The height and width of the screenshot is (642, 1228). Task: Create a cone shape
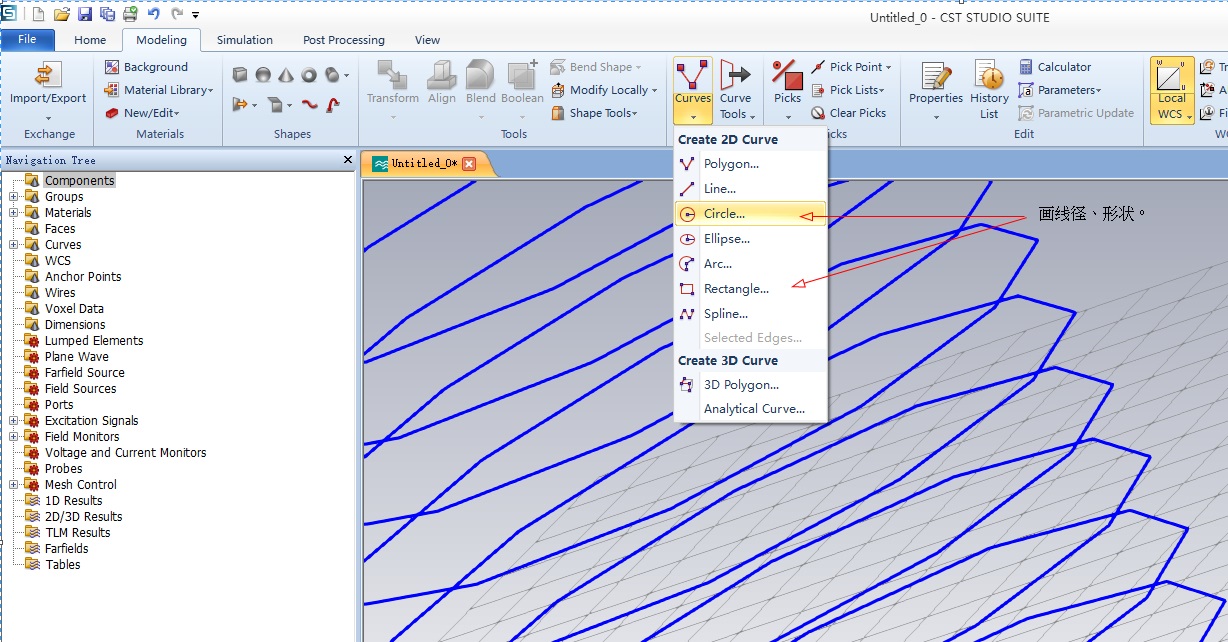tap(286, 75)
